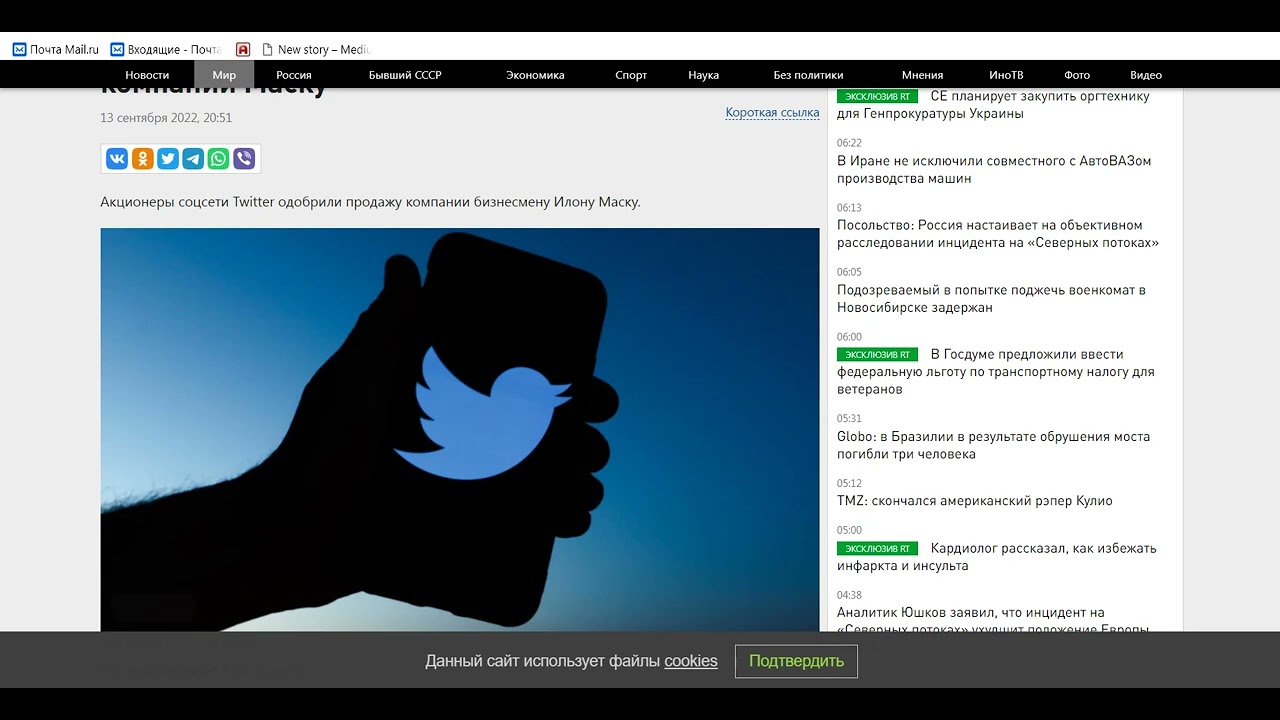Open Бывший СССР section

click(x=405, y=75)
